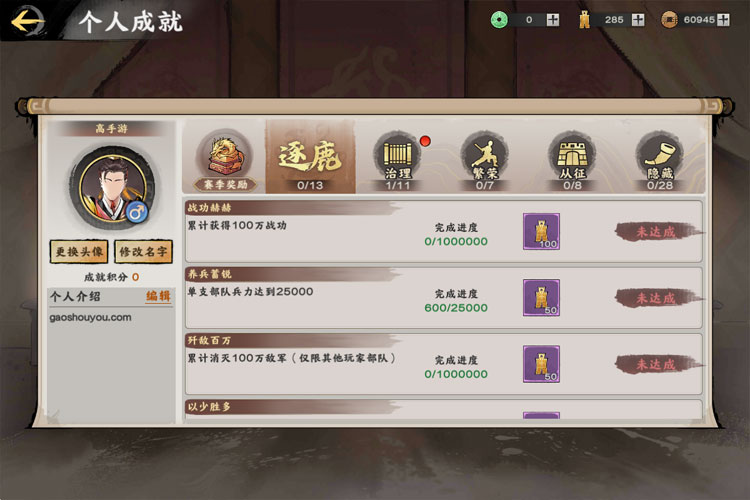Click the male gender badge on avatar
Viewport: 750px width, 500px height.
click(137, 212)
